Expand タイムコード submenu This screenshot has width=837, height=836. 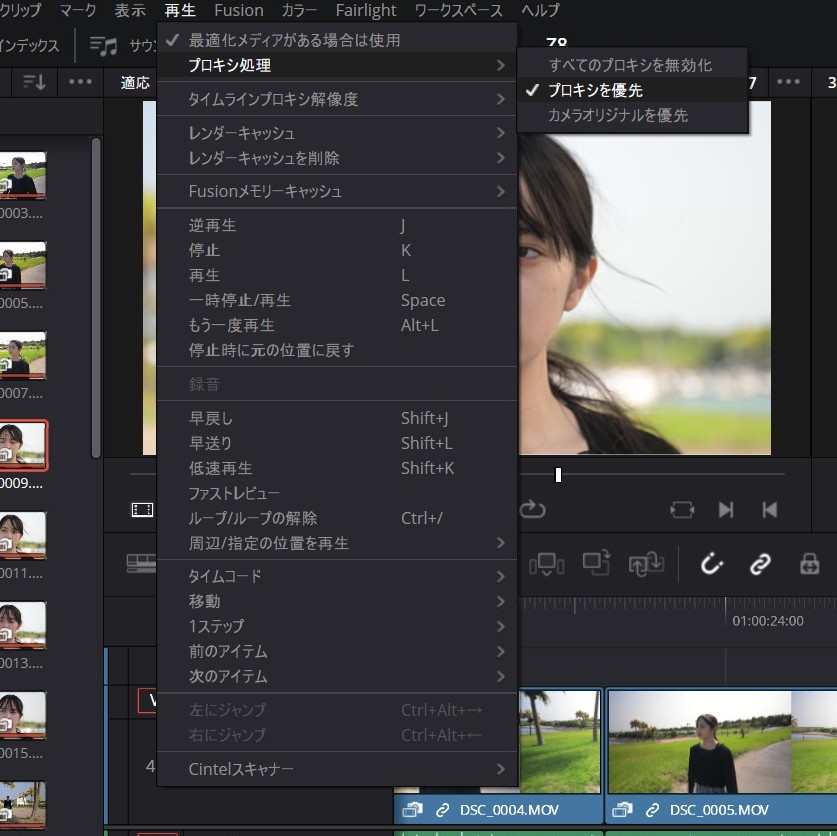click(x=337, y=576)
